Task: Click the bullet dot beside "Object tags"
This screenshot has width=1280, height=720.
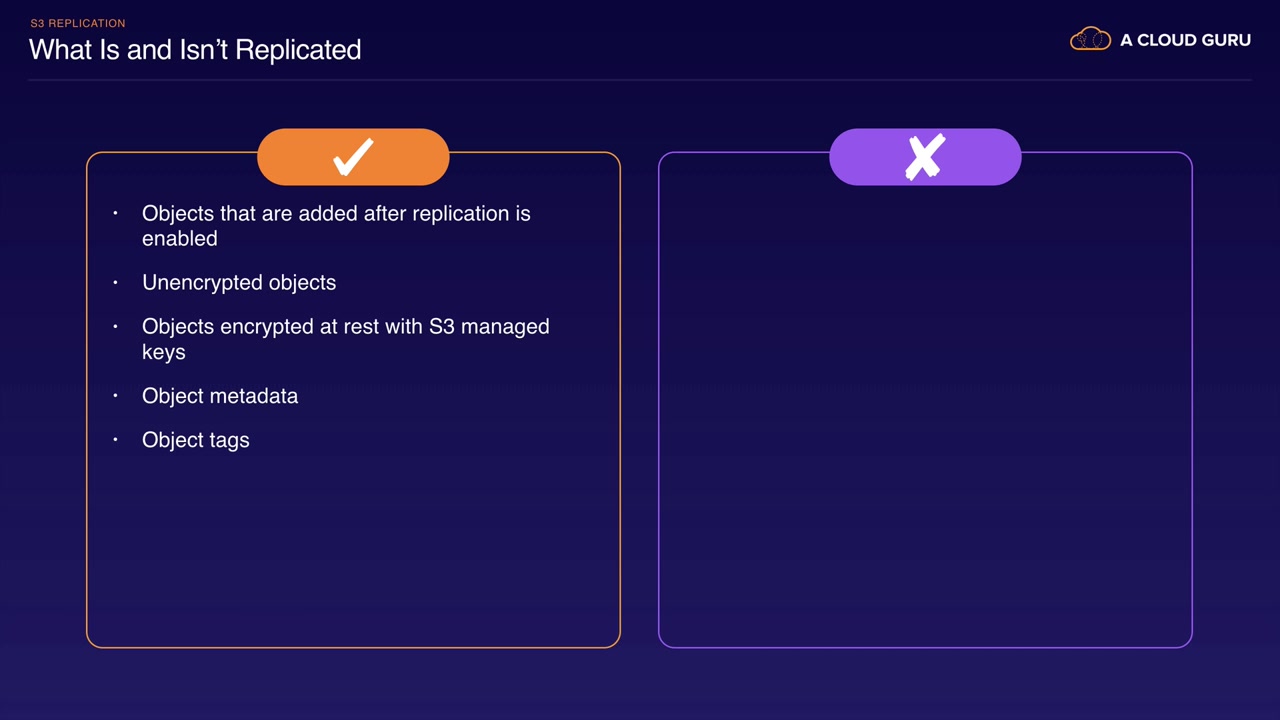Action: (x=116, y=440)
